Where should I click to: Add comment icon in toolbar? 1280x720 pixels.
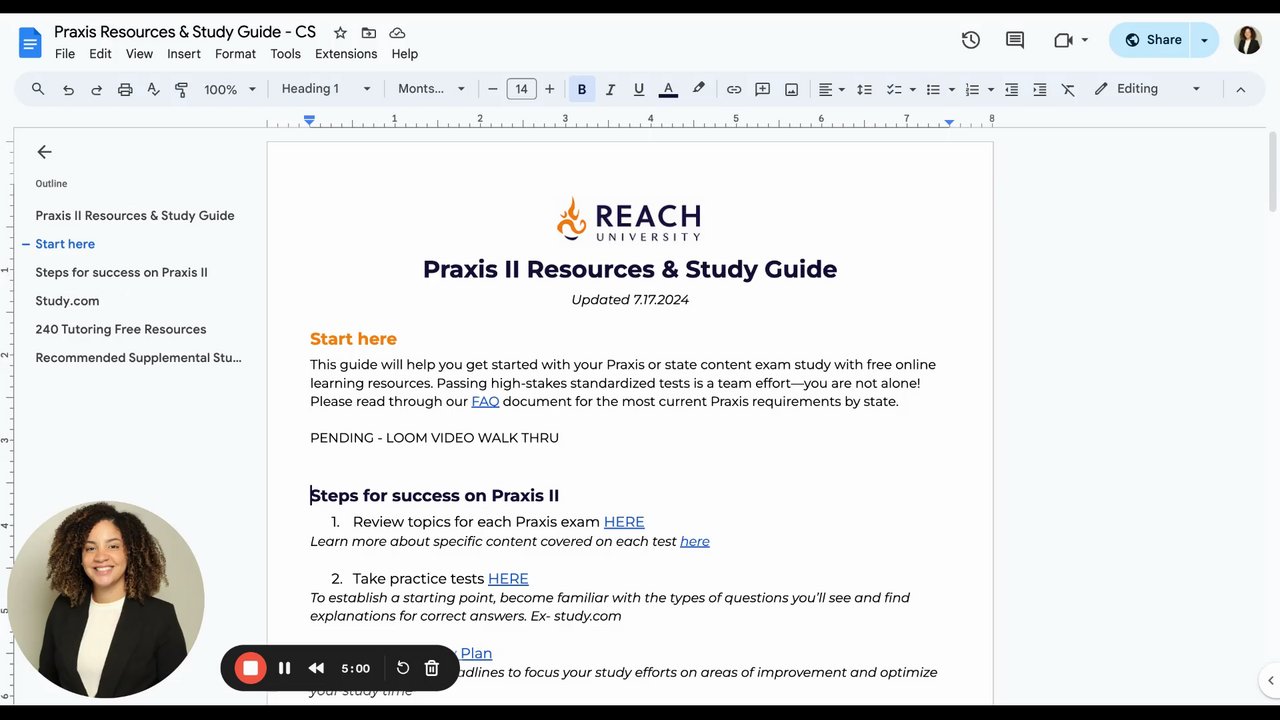763,89
